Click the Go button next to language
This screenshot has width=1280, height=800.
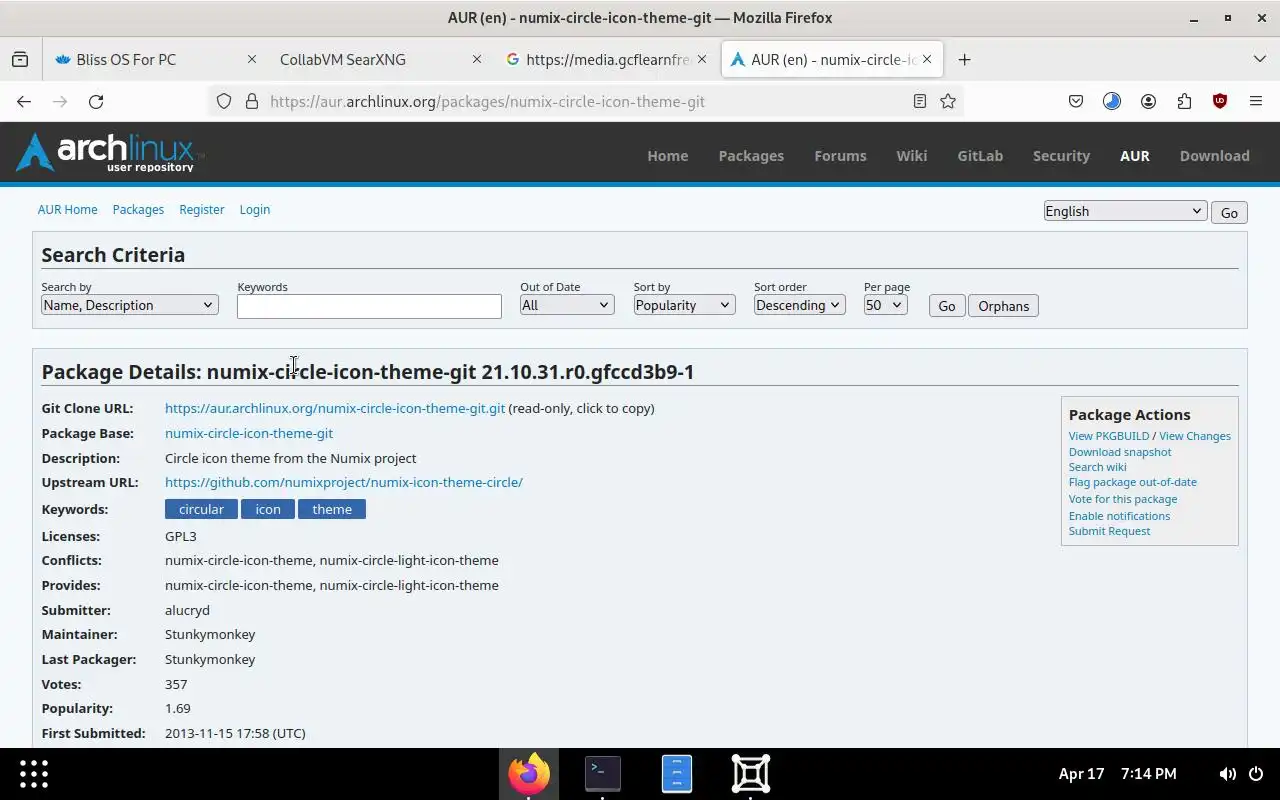click(x=1229, y=212)
